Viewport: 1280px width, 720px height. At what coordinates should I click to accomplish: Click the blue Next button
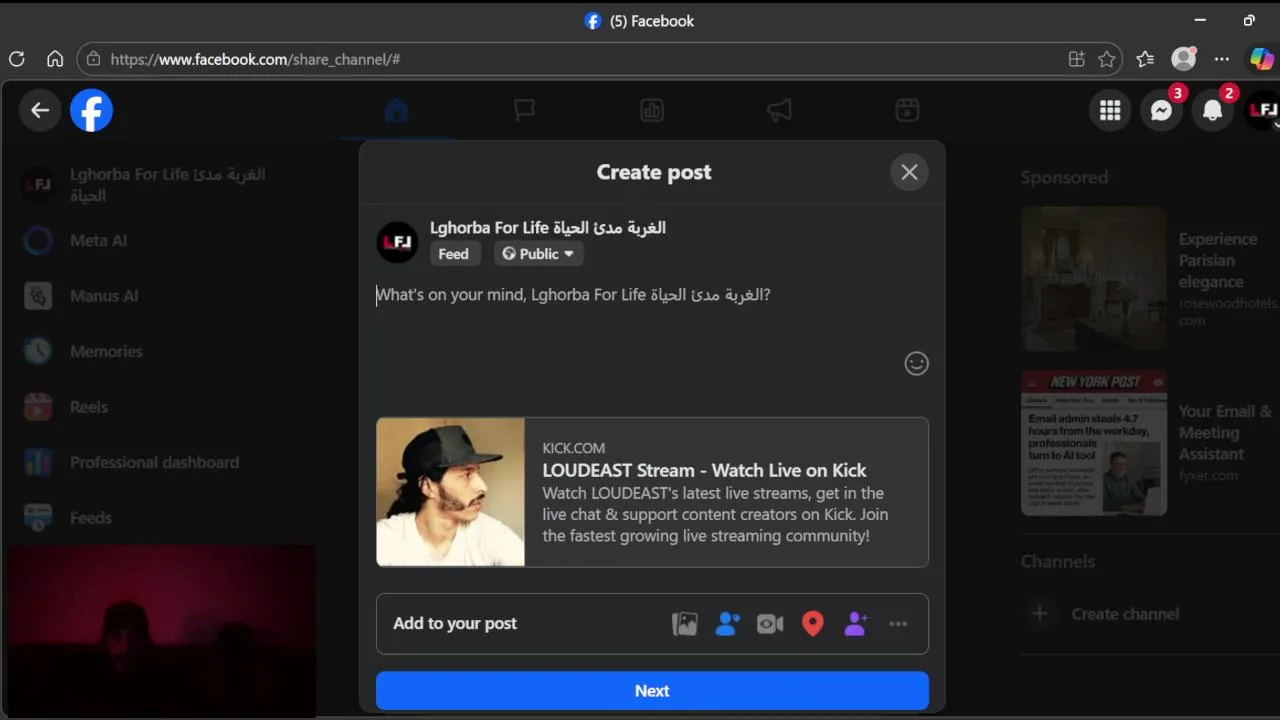[x=652, y=691]
